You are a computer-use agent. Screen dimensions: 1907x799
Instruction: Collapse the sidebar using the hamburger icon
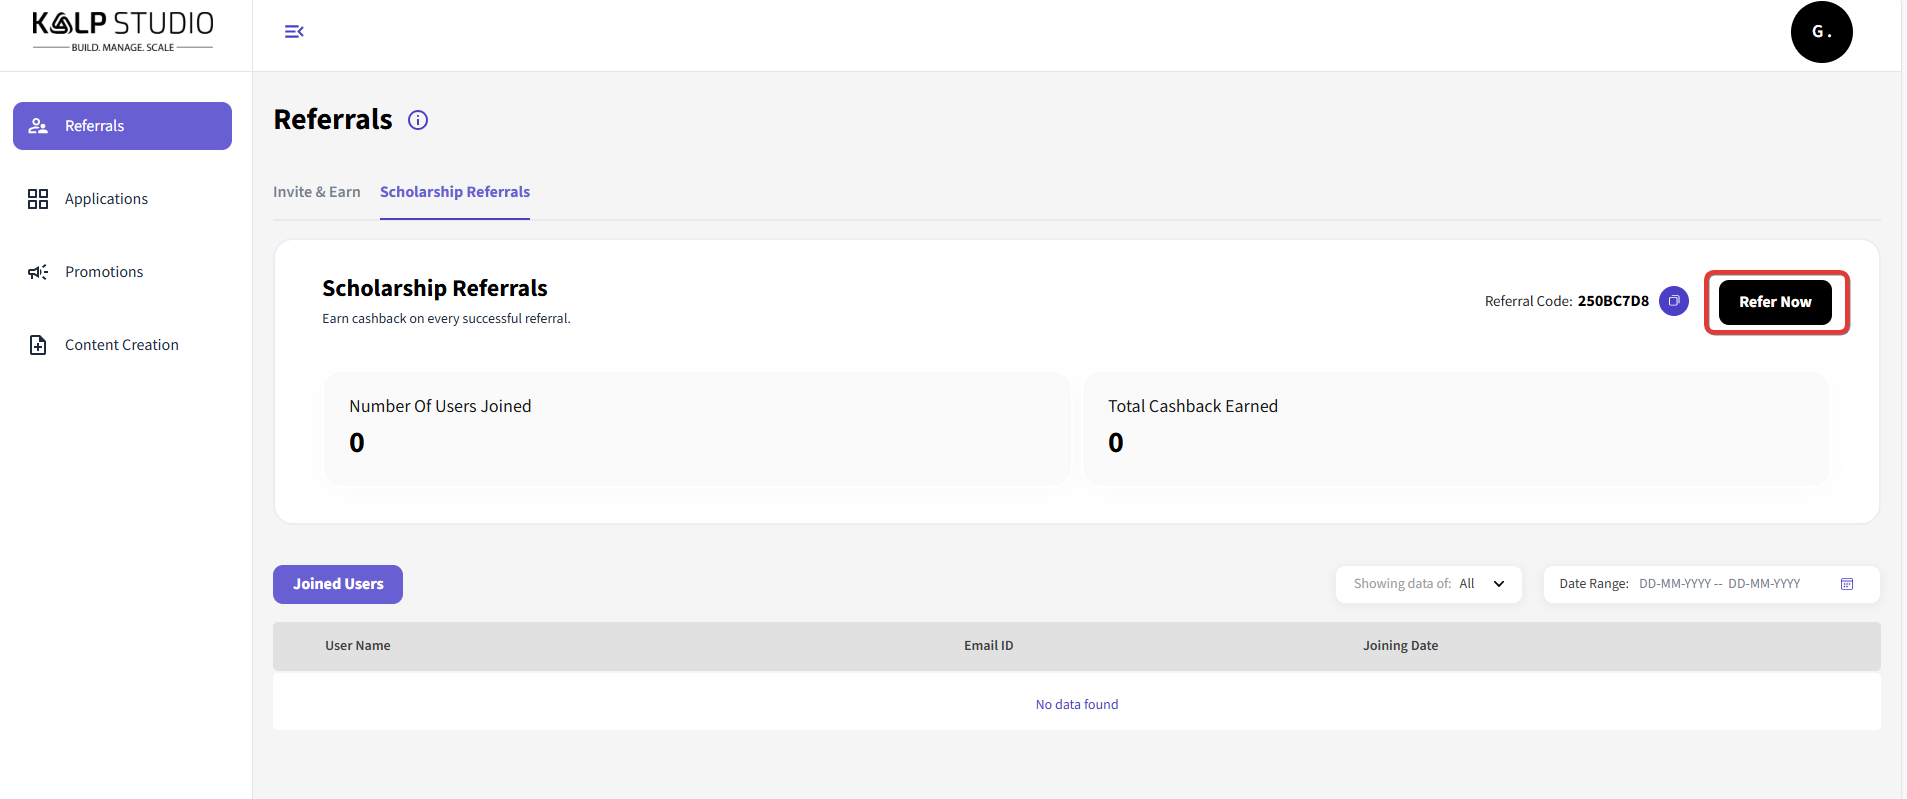coord(294,32)
